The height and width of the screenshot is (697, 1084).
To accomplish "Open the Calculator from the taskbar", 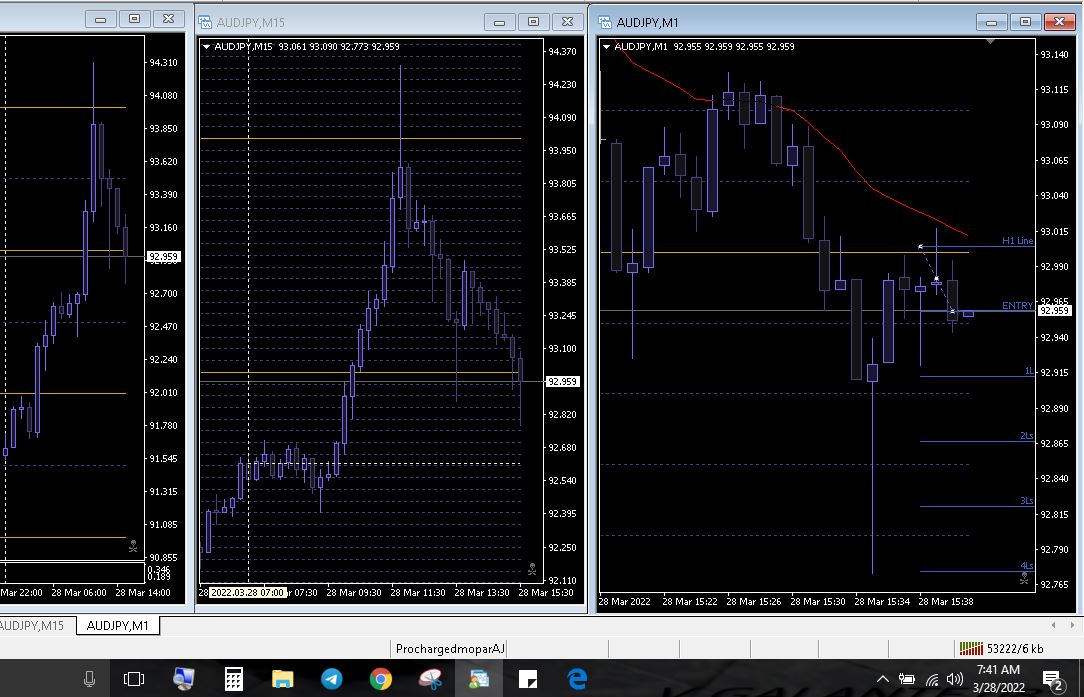I will (x=234, y=679).
